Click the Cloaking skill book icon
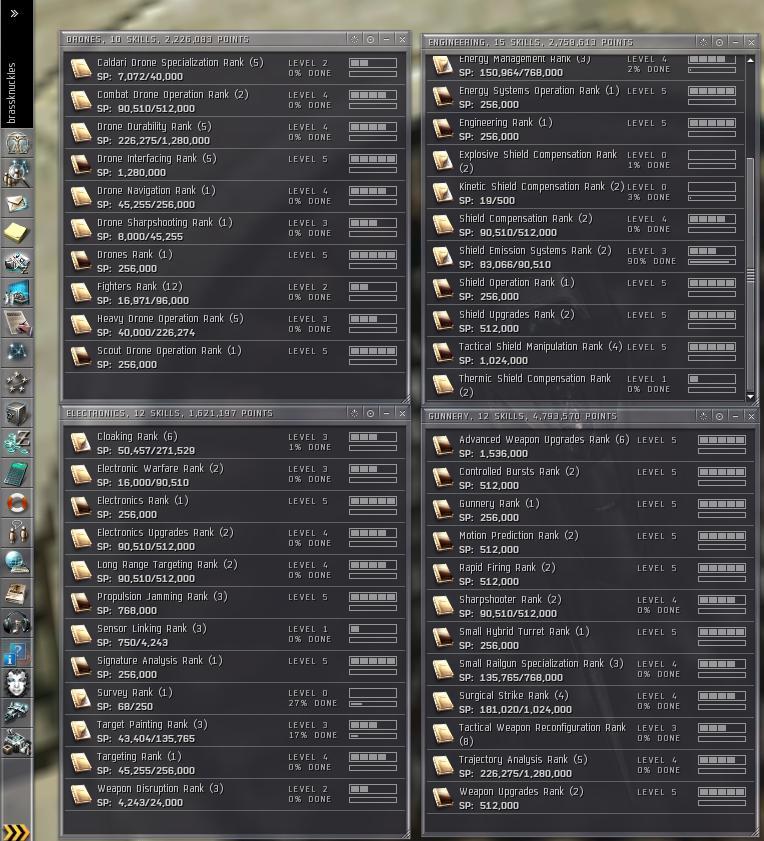 tap(81, 442)
